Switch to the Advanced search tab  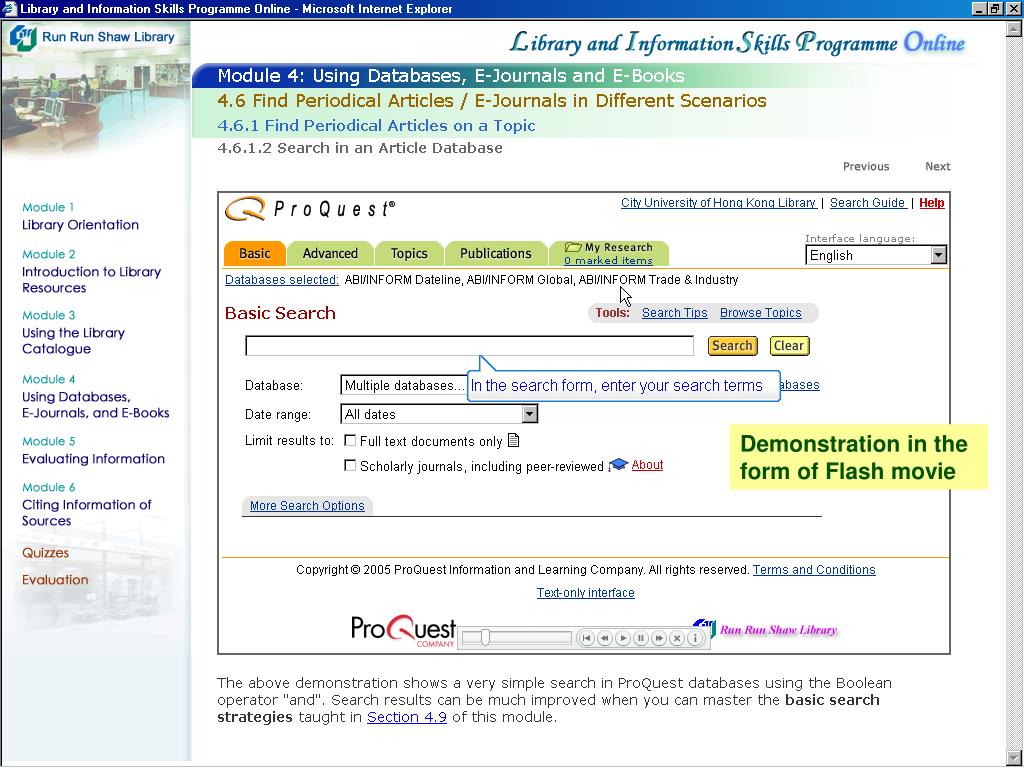[330, 253]
